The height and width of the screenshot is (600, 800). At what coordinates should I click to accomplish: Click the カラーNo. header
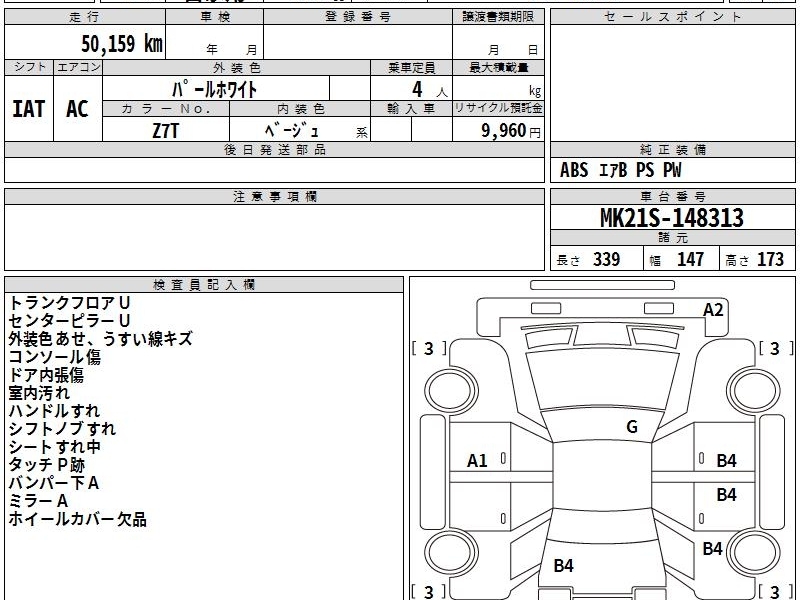166,109
